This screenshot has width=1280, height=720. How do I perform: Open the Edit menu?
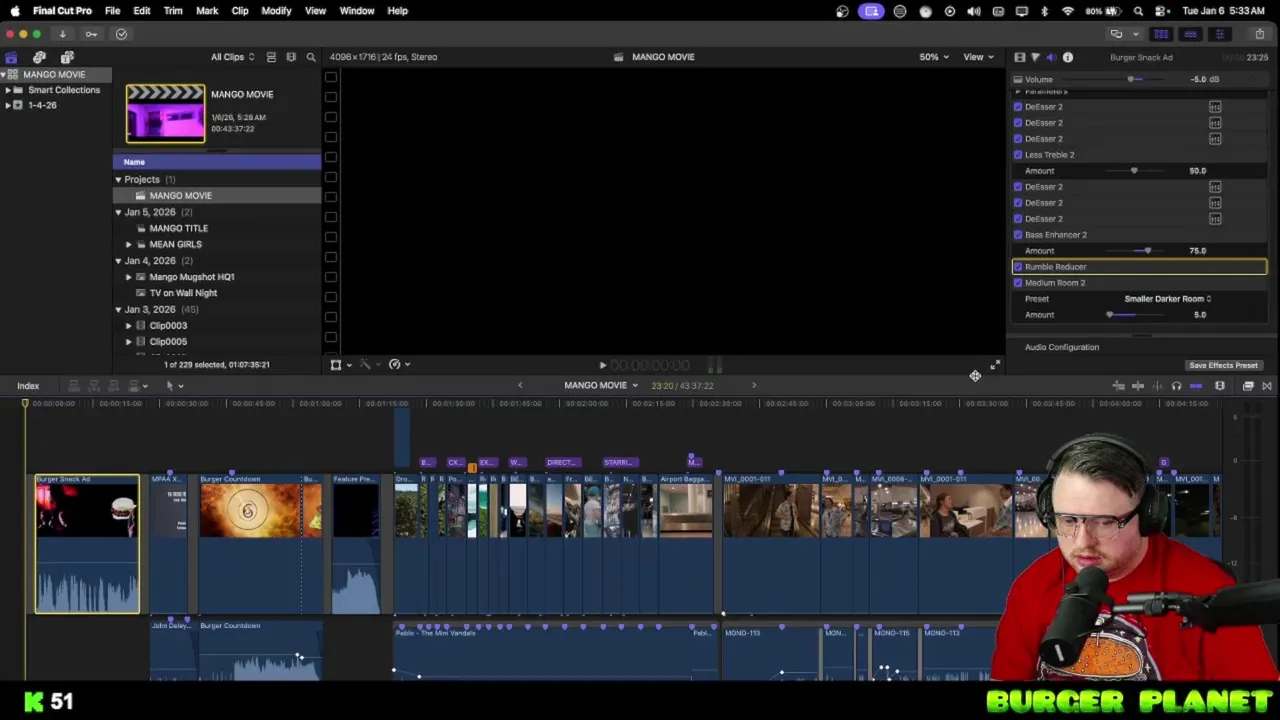point(142,11)
